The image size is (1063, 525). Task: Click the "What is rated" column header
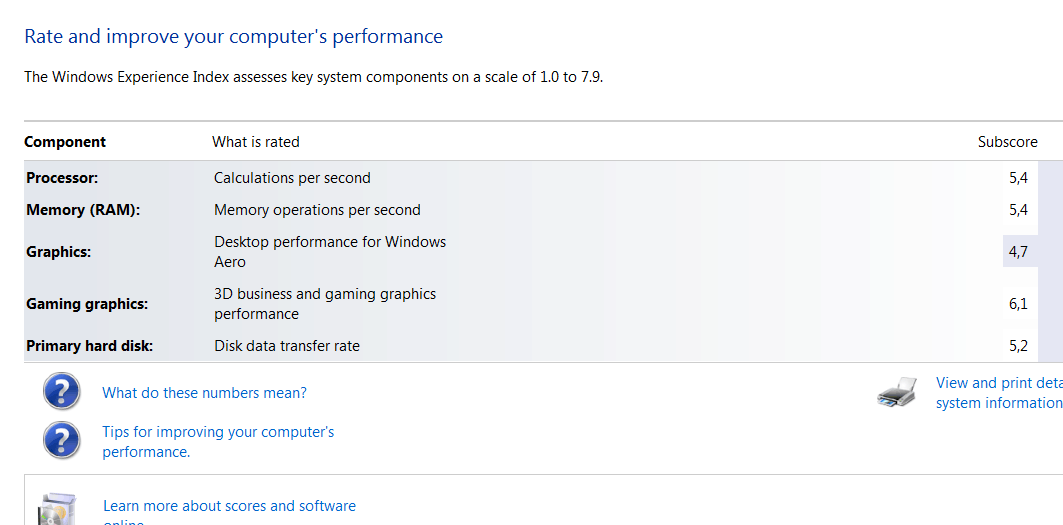tap(256, 142)
